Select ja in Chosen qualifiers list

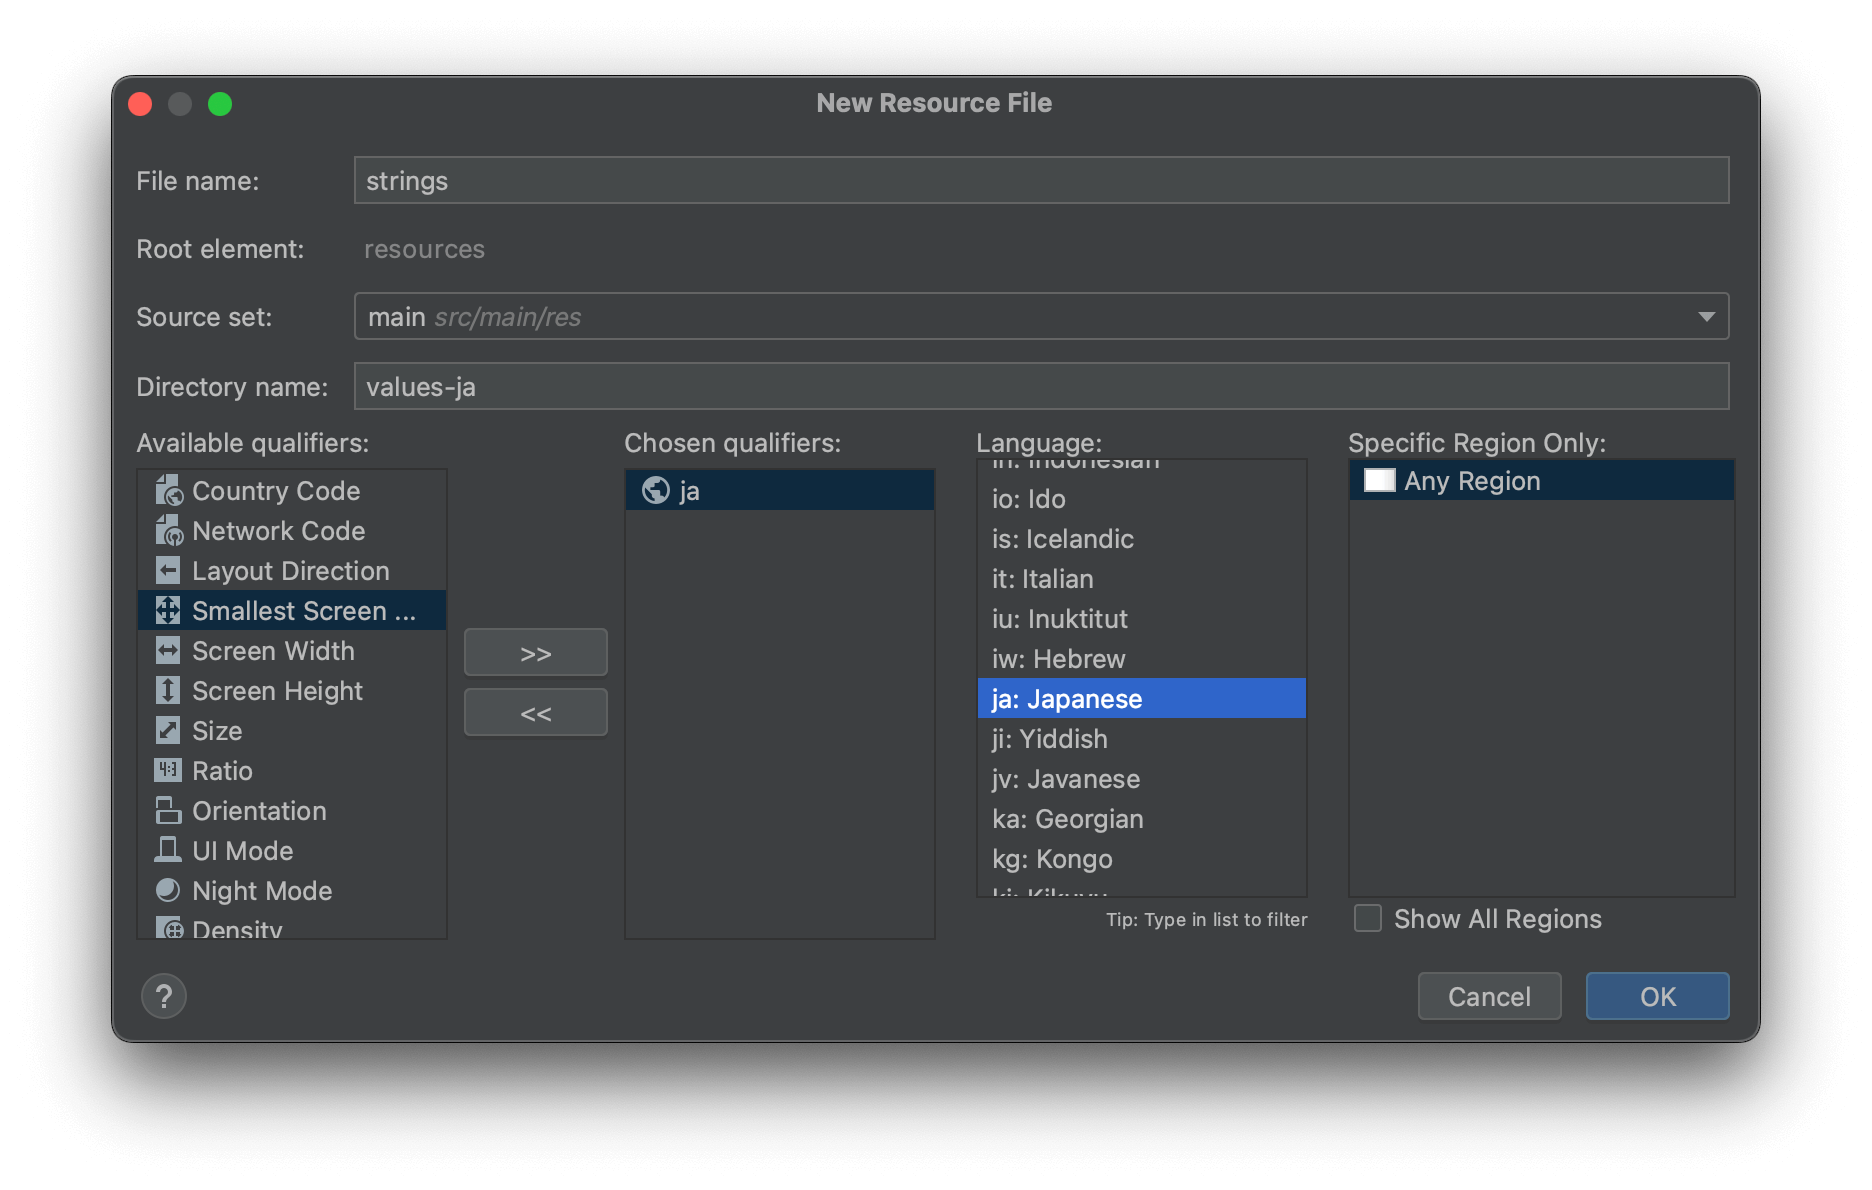pos(780,491)
